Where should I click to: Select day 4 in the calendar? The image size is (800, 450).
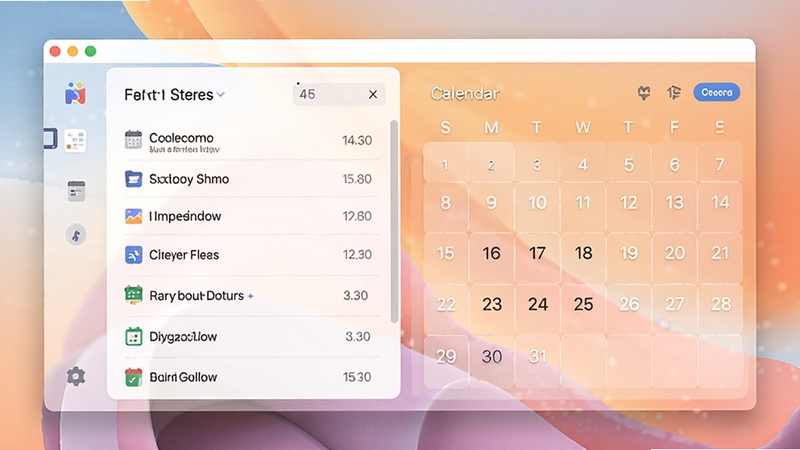point(583,164)
